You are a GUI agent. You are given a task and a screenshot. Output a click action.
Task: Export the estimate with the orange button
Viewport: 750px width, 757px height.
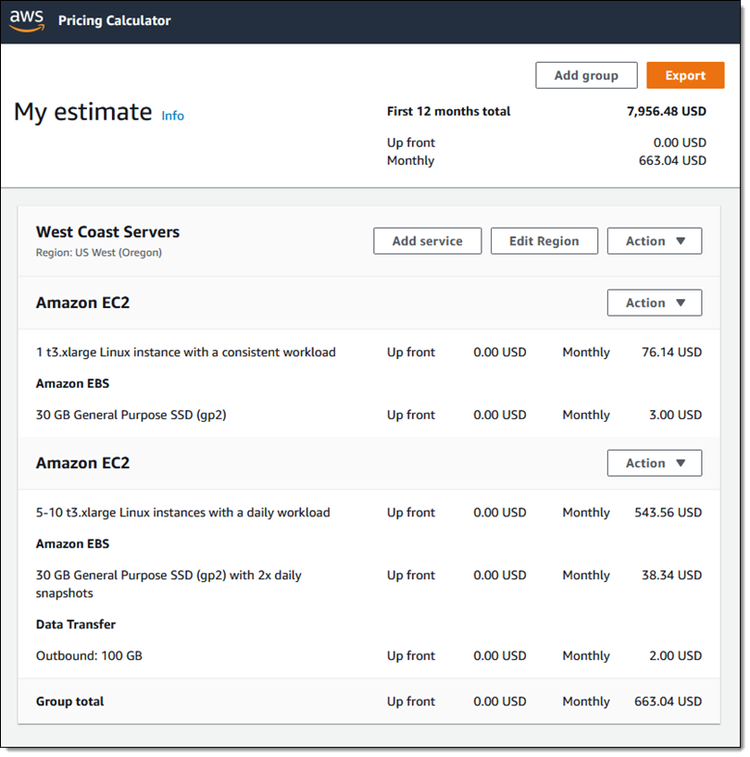tap(685, 75)
